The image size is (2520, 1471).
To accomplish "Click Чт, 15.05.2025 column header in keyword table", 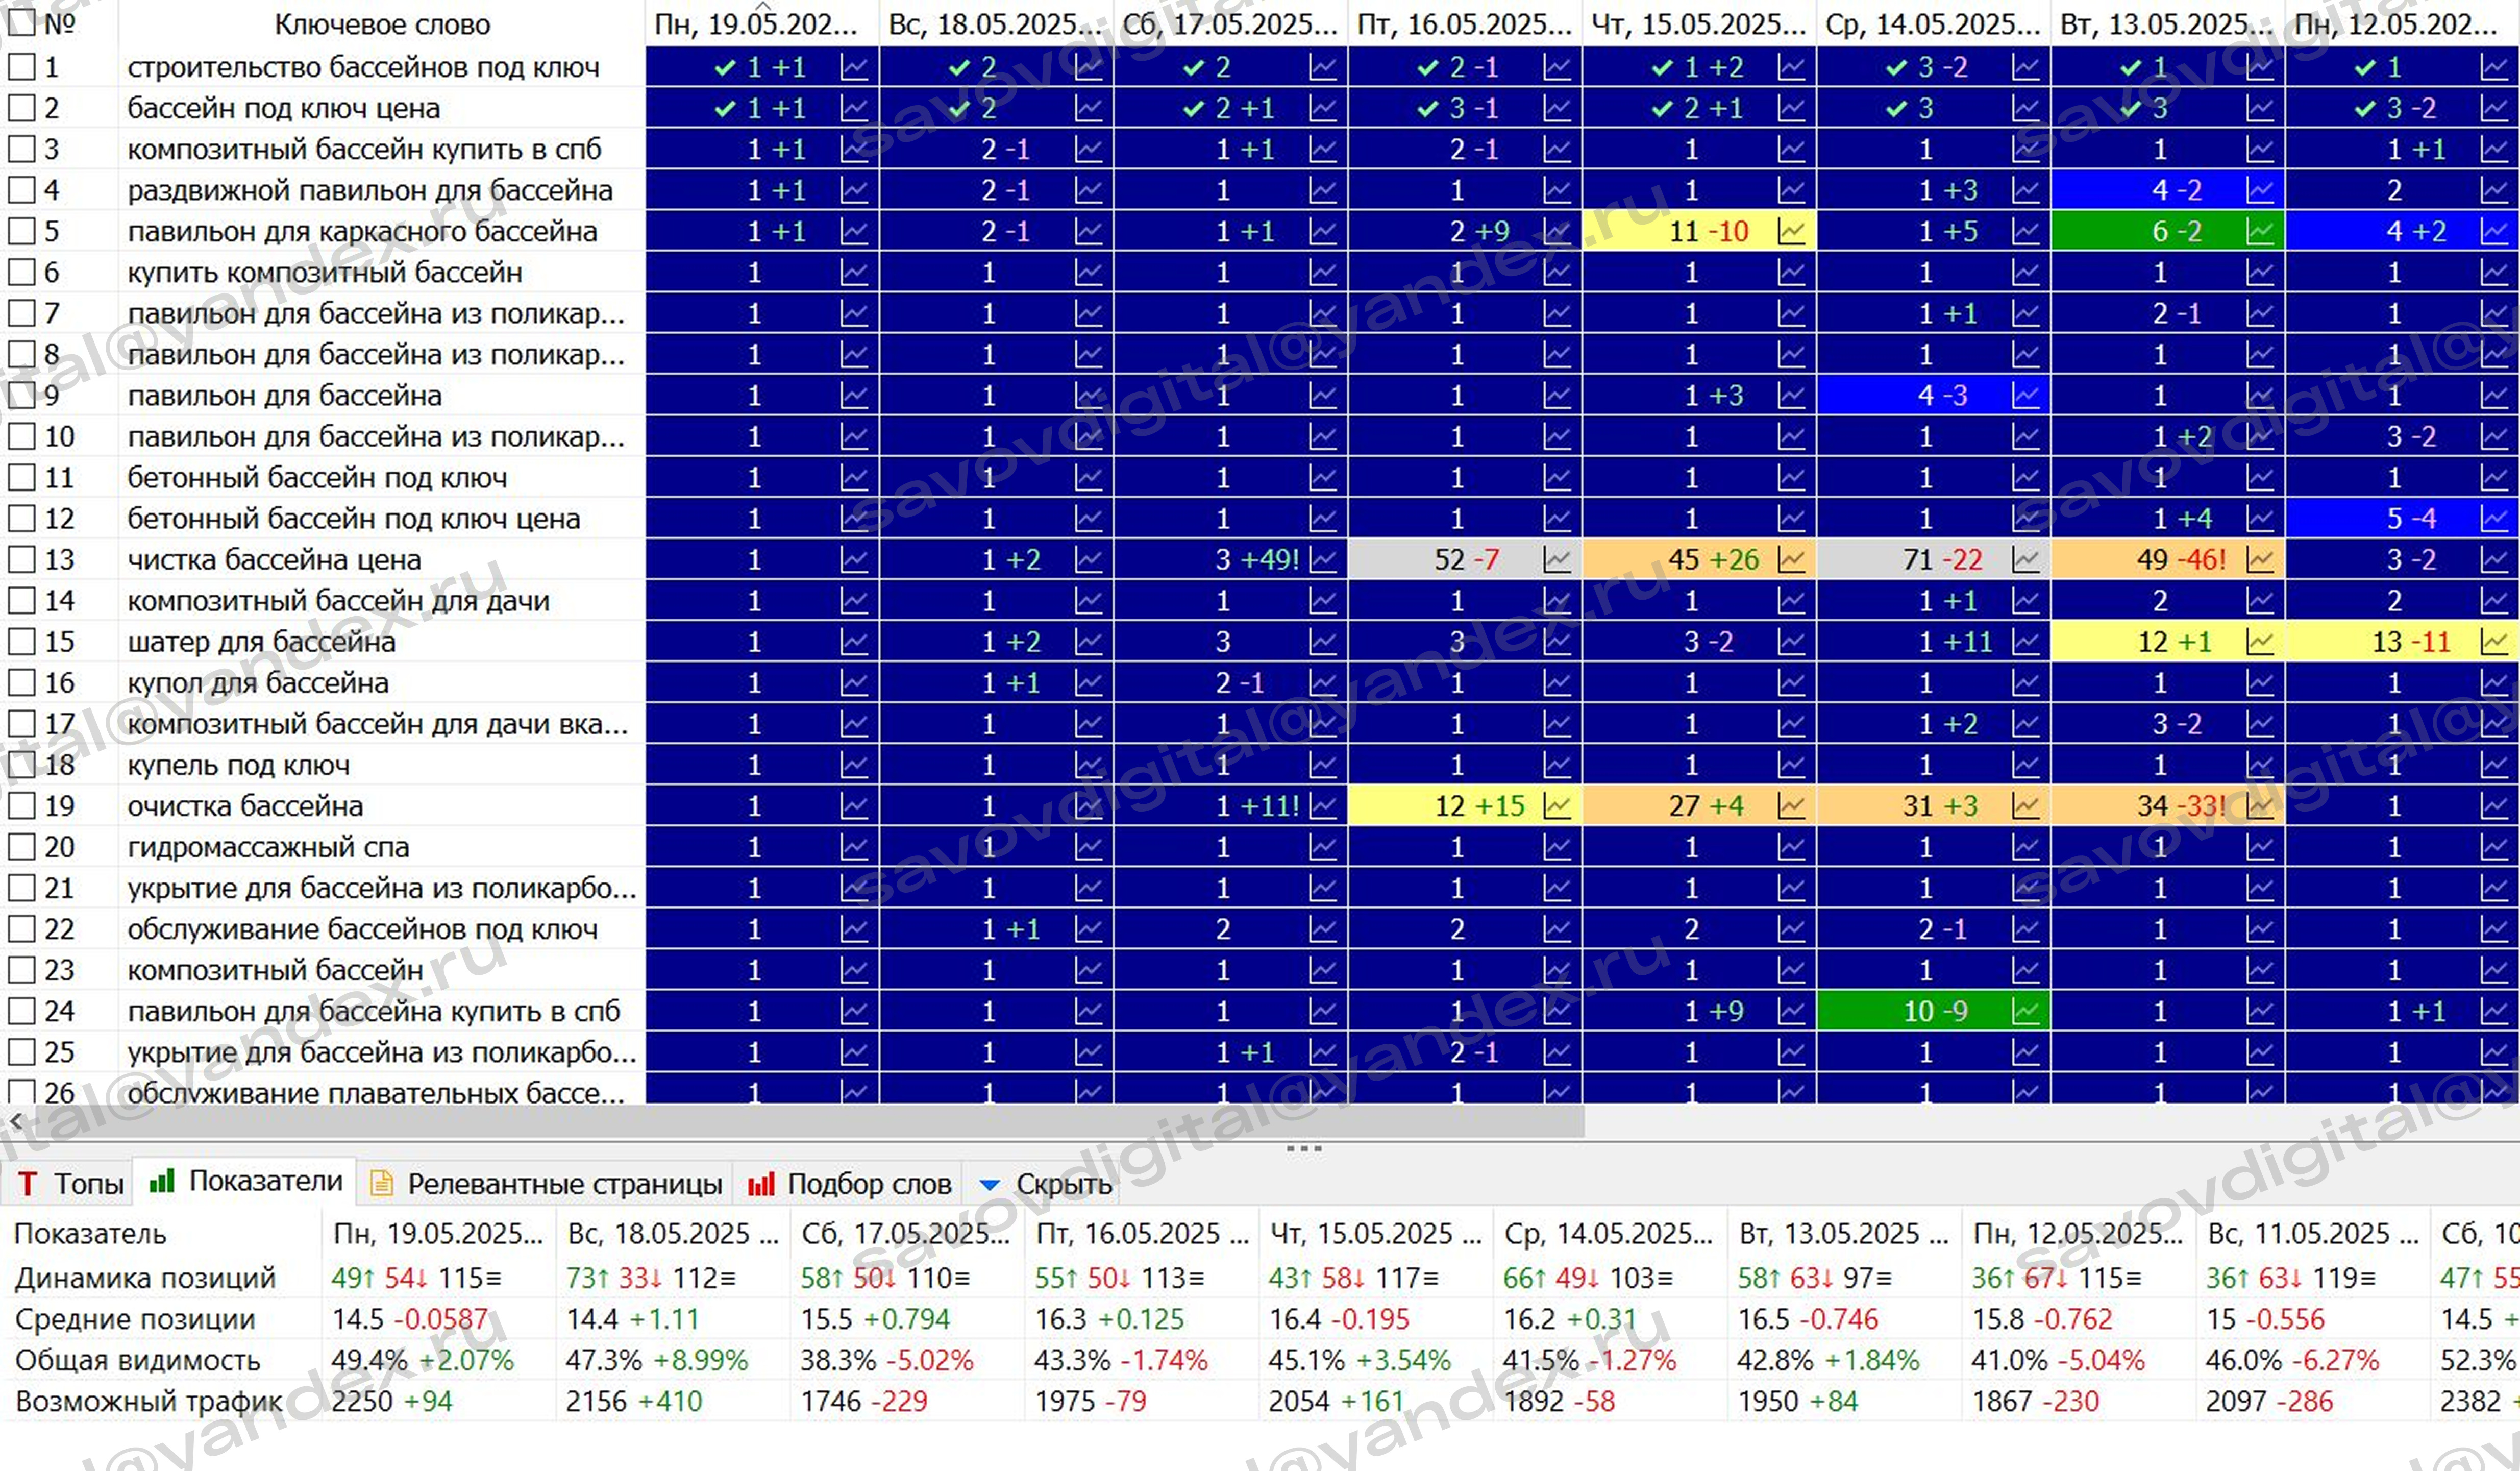I will click(1699, 24).
